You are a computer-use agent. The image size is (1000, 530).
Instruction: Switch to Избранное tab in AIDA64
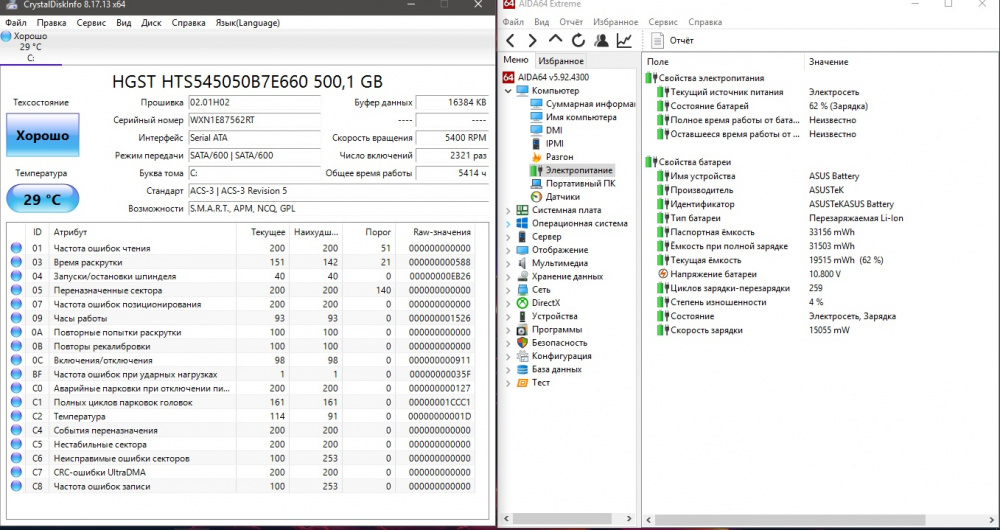(x=561, y=61)
